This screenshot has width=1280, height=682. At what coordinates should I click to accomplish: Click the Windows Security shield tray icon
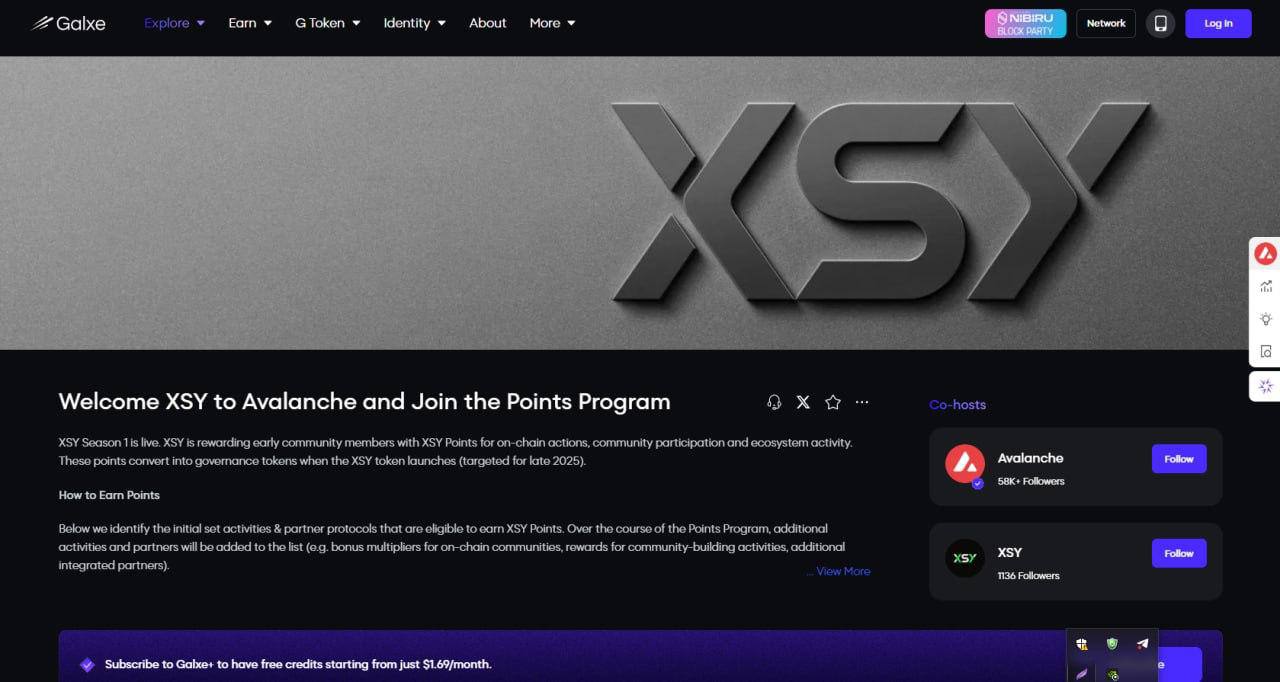1082,644
